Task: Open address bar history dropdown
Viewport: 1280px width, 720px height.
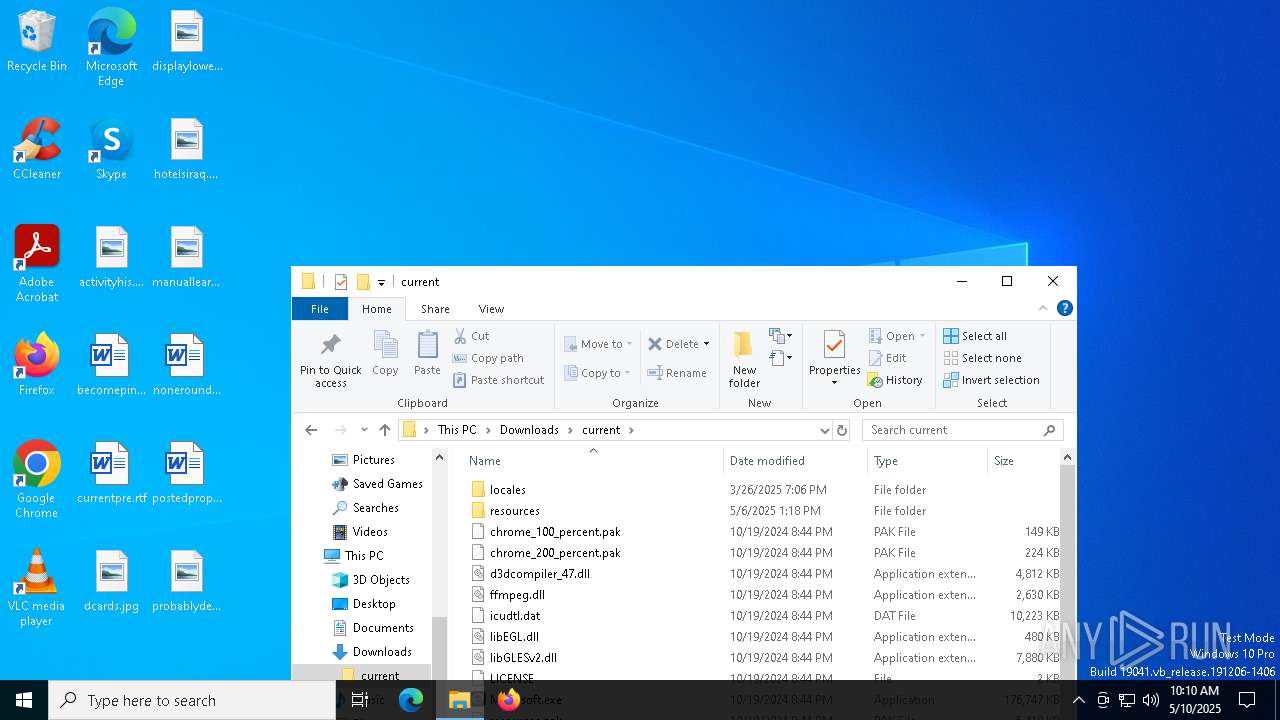Action: point(825,430)
